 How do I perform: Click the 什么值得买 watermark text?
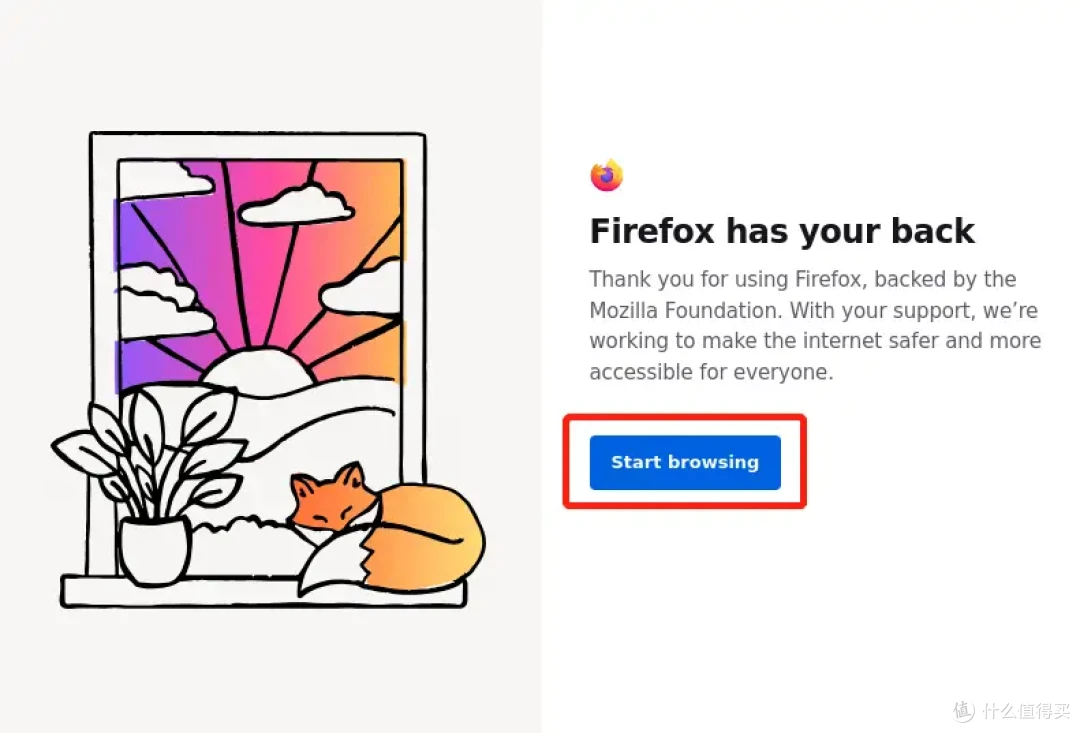[x=1026, y=711]
